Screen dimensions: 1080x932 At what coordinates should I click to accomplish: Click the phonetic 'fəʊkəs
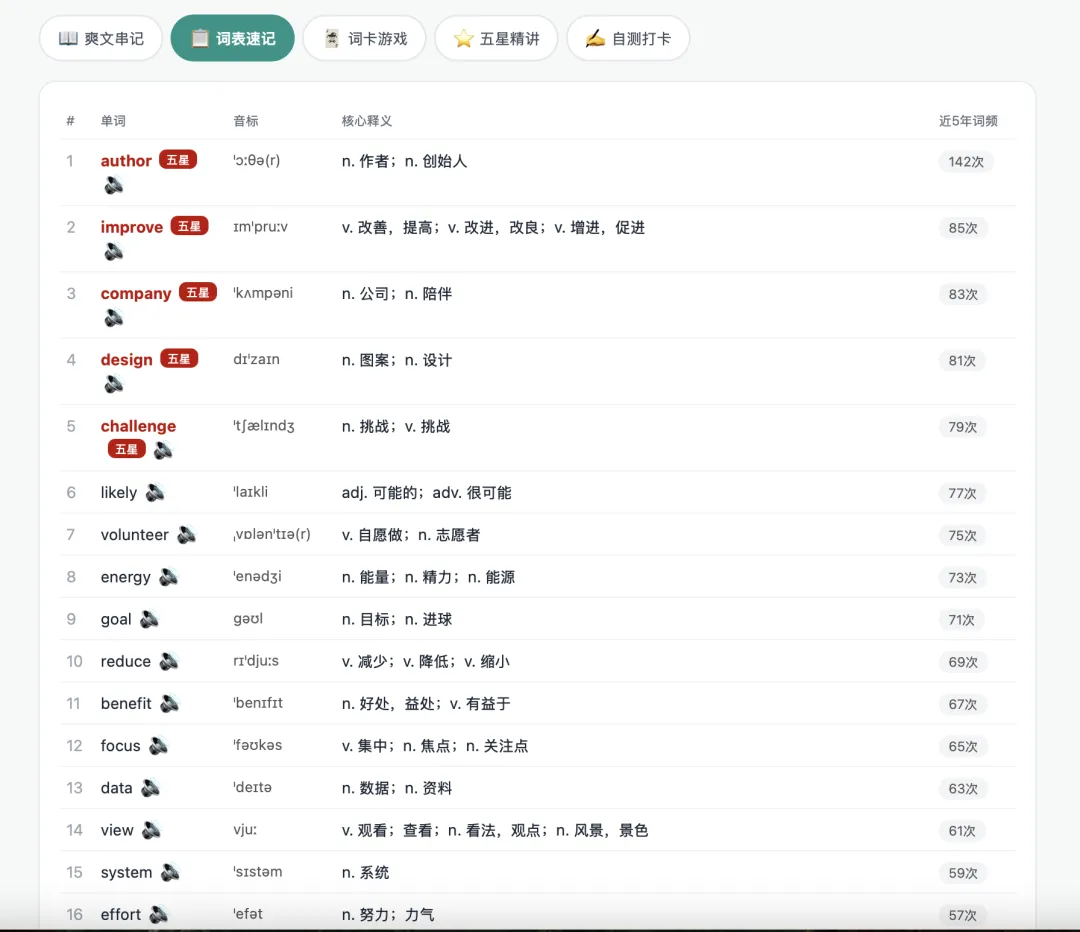(x=258, y=745)
